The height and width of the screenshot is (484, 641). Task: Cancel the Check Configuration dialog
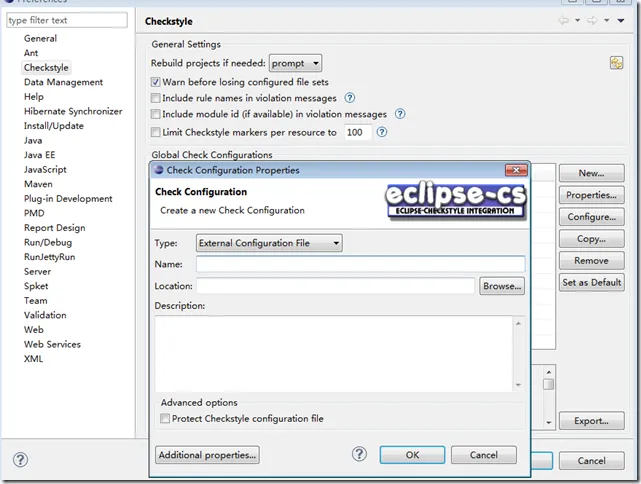(484, 455)
